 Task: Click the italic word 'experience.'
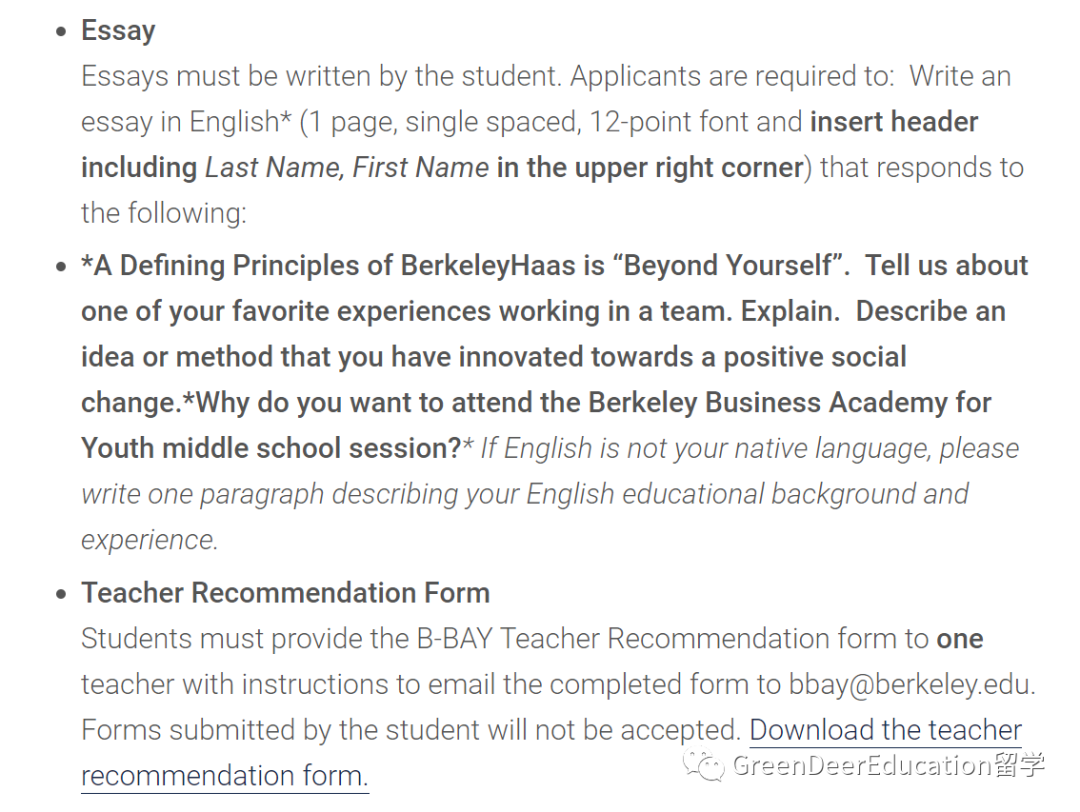click(x=149, y=541)
